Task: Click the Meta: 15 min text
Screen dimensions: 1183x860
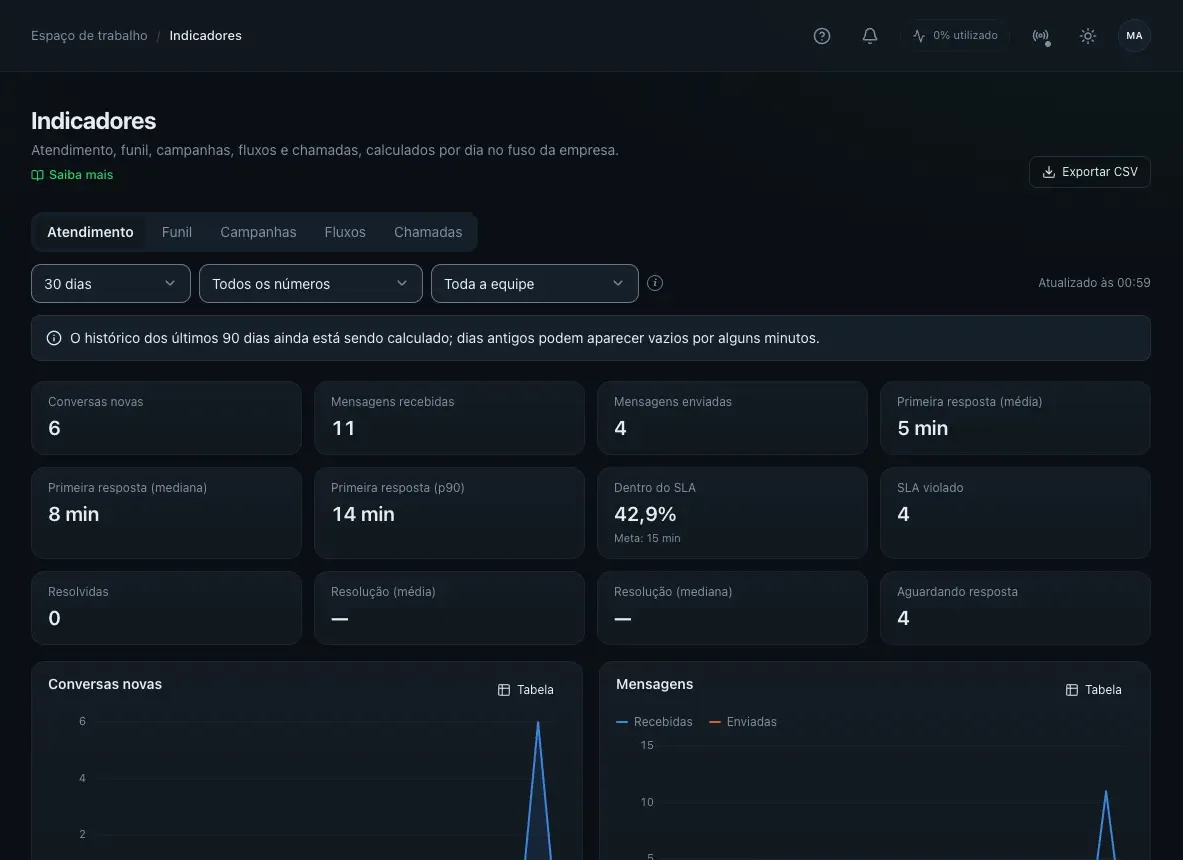Action: point(647,539)
